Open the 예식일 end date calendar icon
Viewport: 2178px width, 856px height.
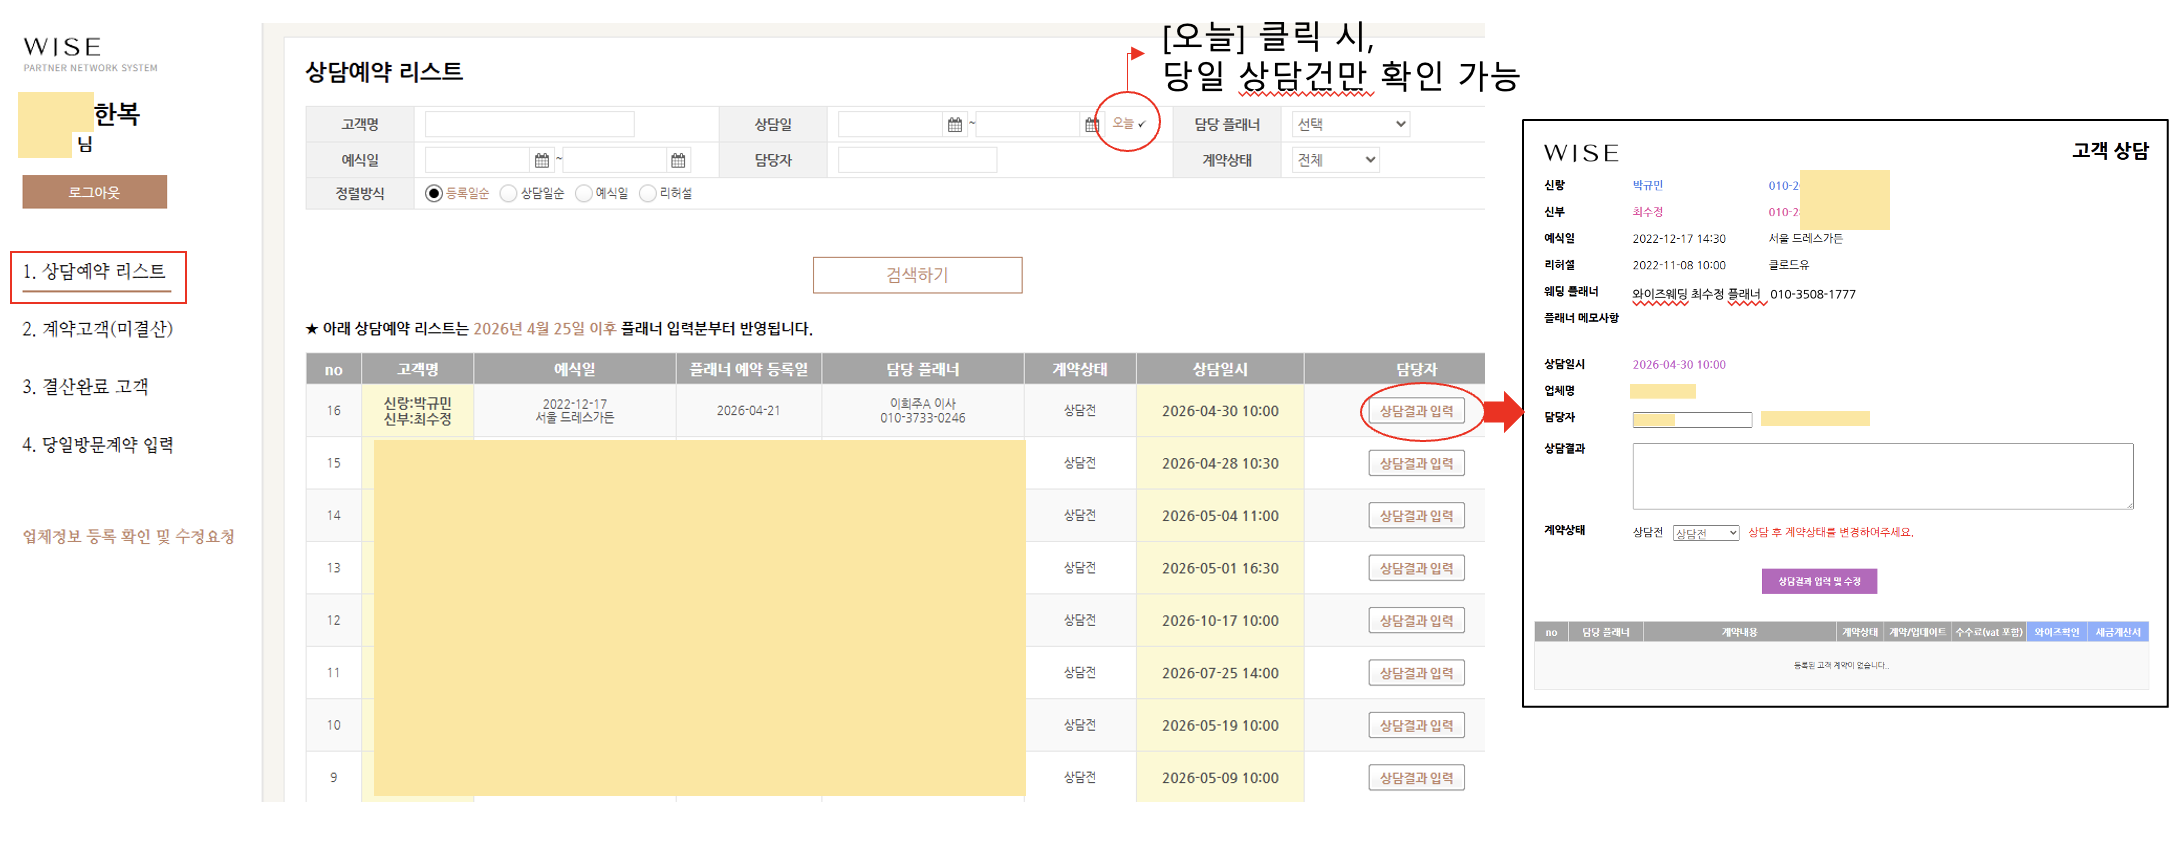point(678,161)
